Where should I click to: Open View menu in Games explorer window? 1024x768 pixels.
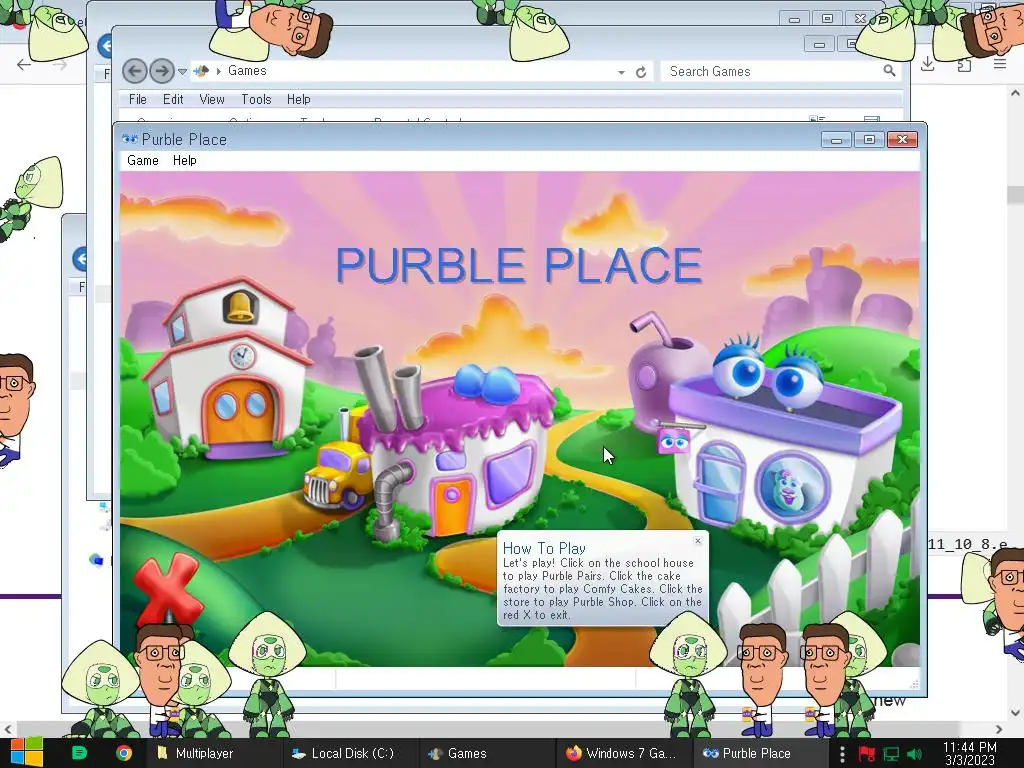pos(212,99)
